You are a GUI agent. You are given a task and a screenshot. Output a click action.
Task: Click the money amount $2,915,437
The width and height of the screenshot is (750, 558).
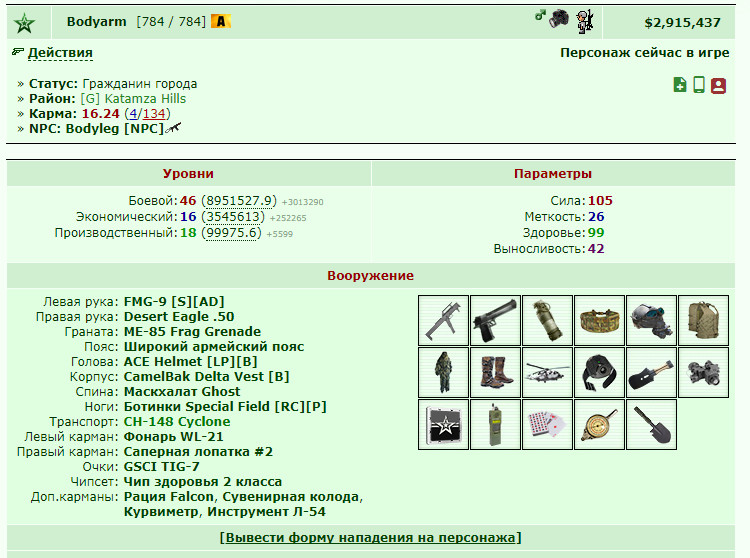click(x=683, y=22)
